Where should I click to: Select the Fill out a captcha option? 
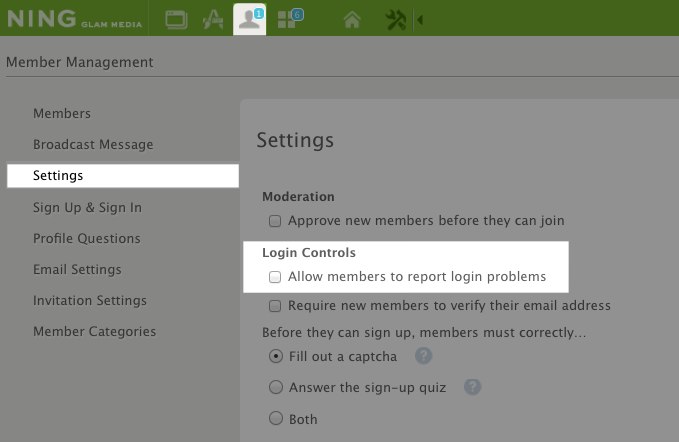coord(276,356)
